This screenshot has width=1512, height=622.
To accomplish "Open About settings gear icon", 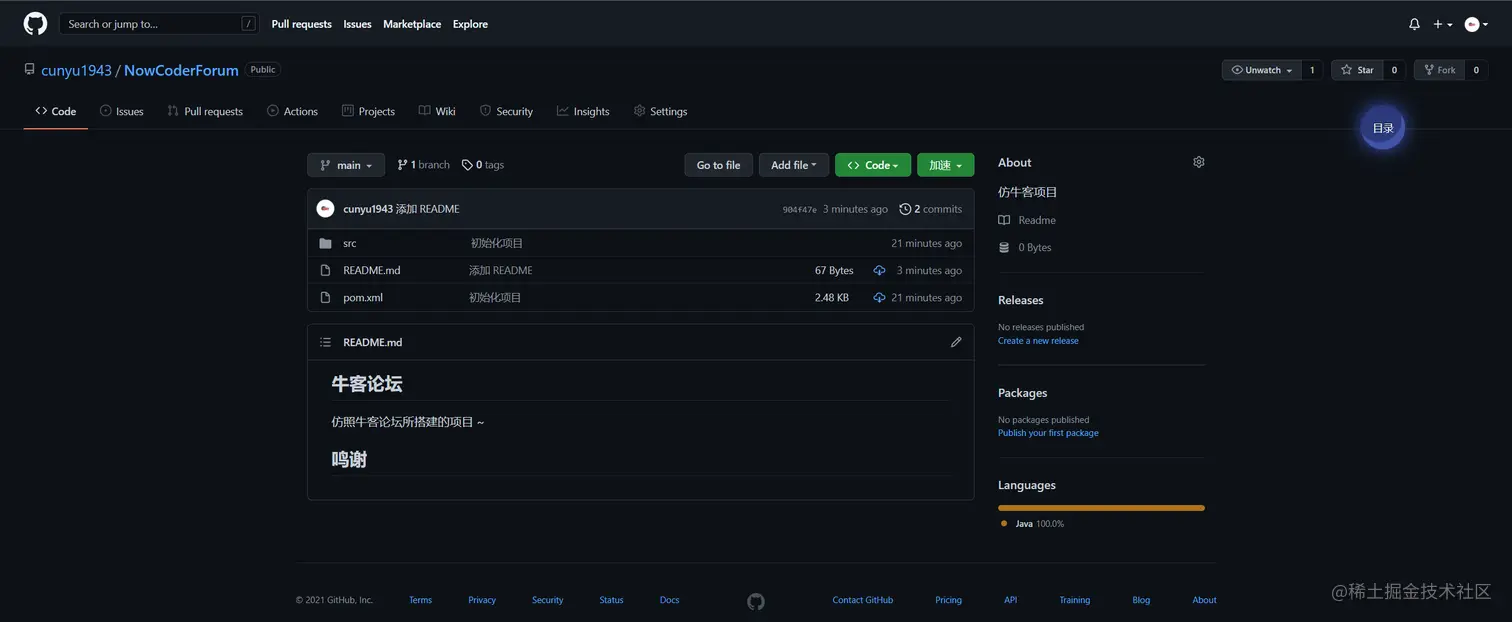I will pyautogui.click(x=1199, y=162).
